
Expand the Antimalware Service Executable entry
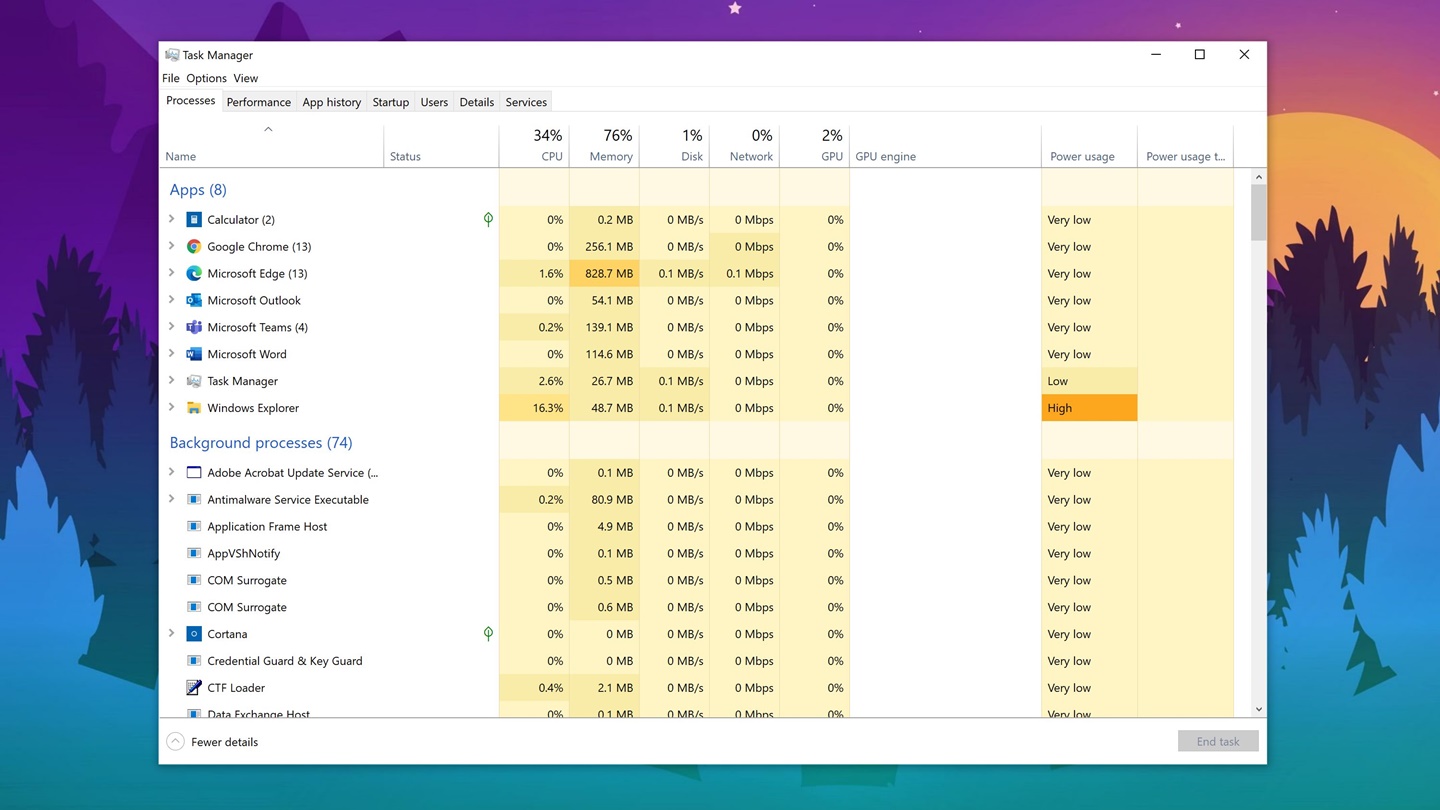(172, 500)
